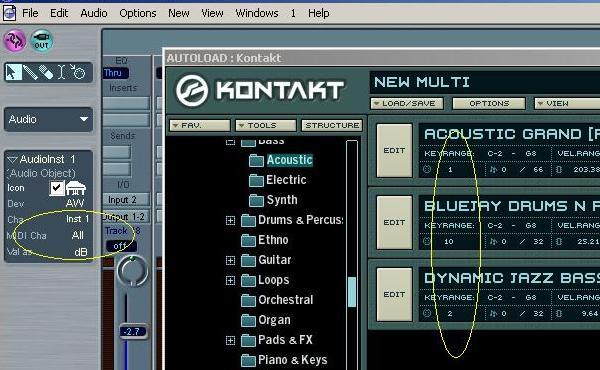Select the Orchestral folder

point(277,300)
